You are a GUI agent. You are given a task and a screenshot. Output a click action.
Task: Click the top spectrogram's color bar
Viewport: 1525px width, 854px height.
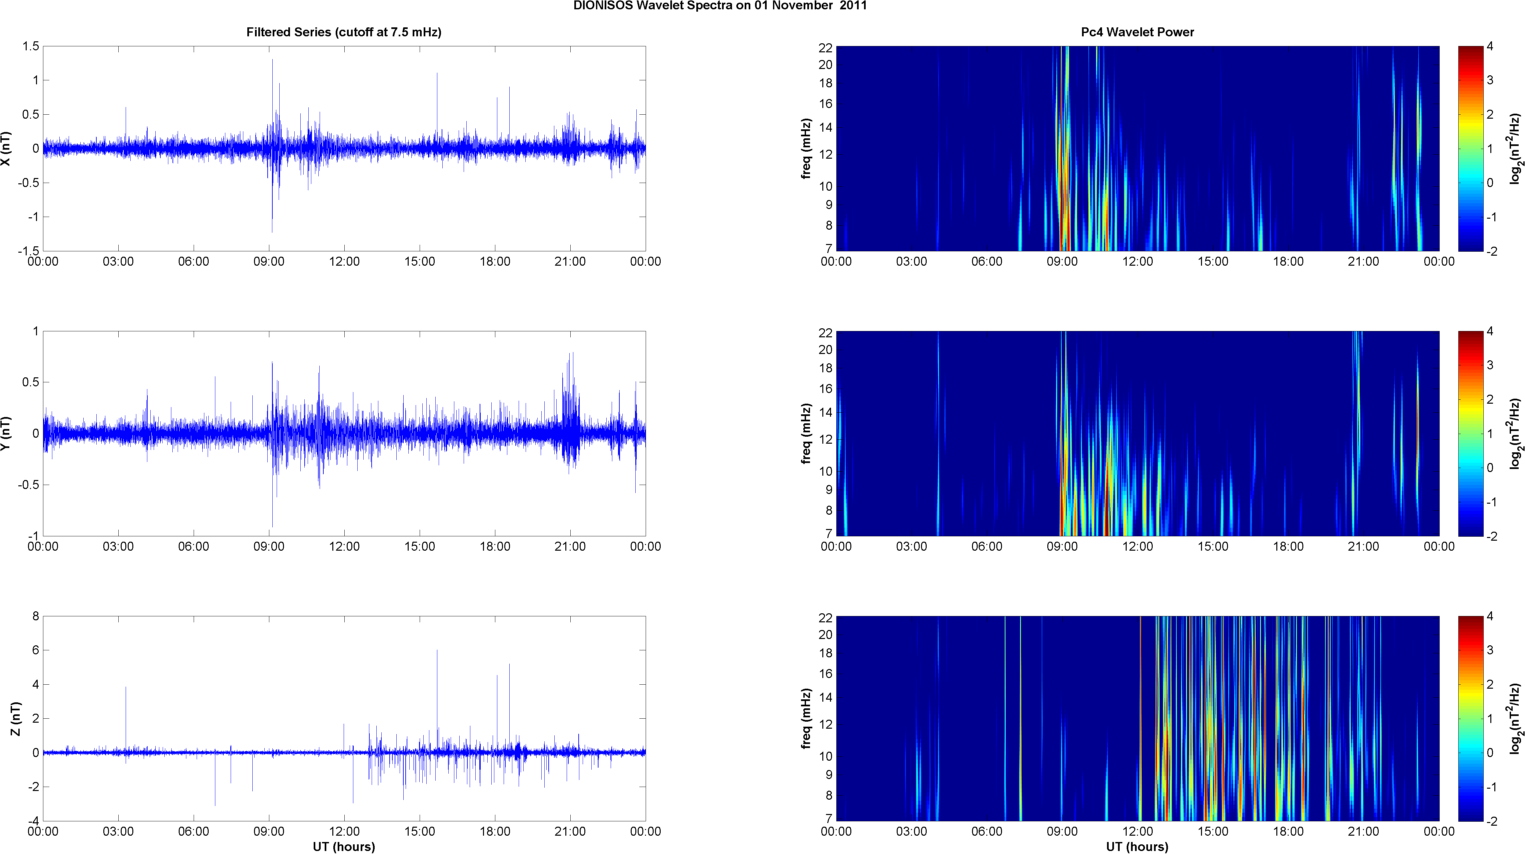(1470, 148)
